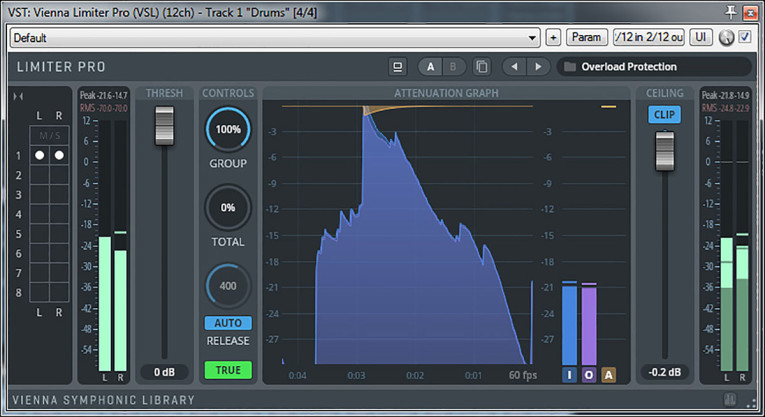Switch to preset slot B
This screenshot has width=765, height=417.
tap(453, 67)
